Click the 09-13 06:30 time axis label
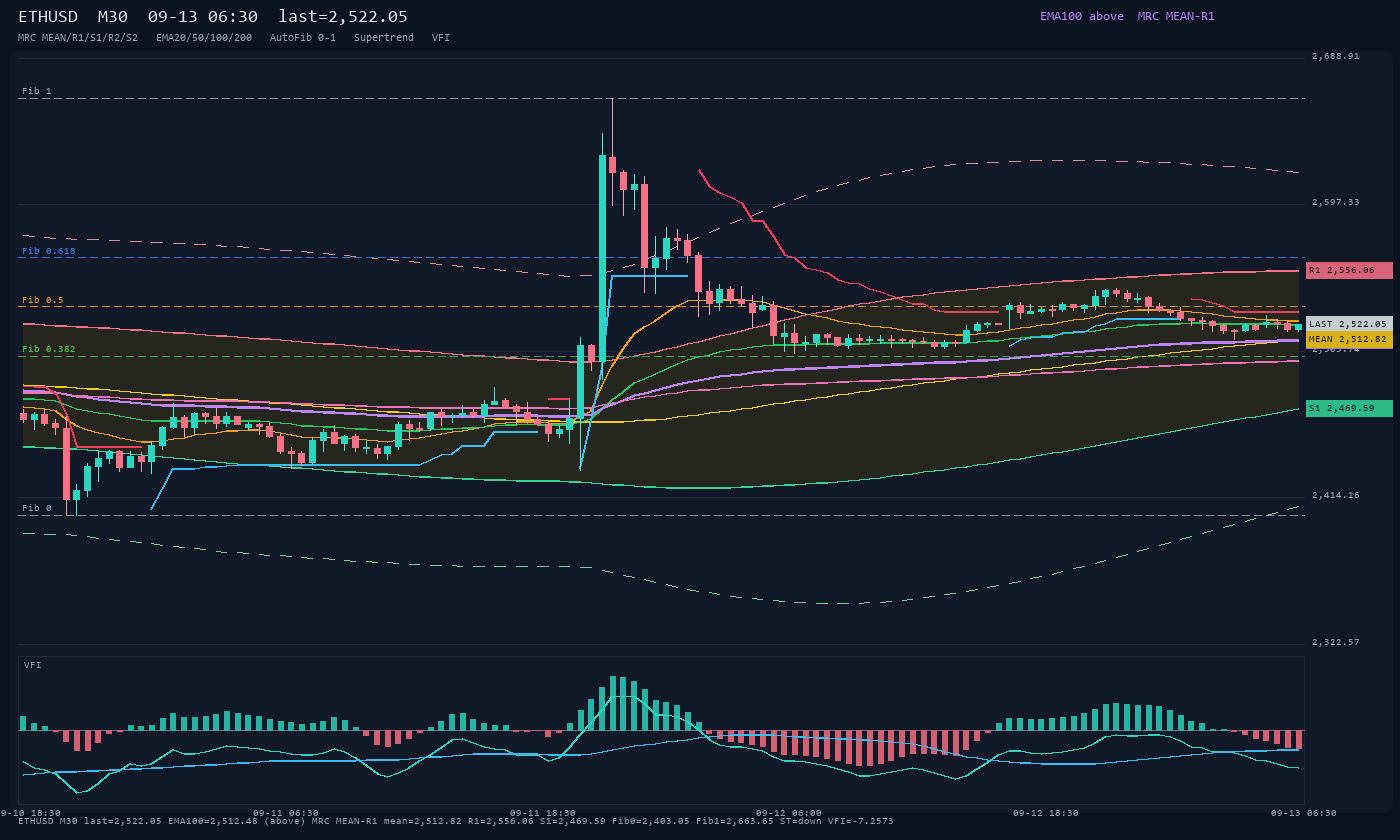Screen dimensions: 1400x840 pos(1304,813)
